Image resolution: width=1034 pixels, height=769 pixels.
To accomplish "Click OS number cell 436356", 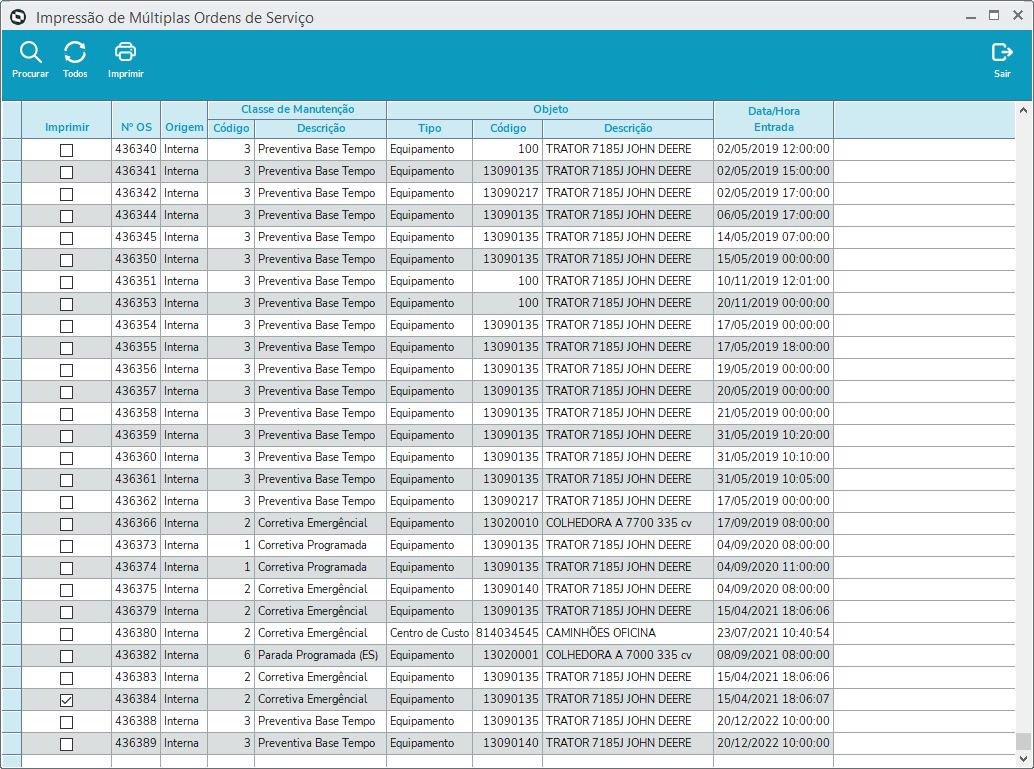I will (136, 369).
